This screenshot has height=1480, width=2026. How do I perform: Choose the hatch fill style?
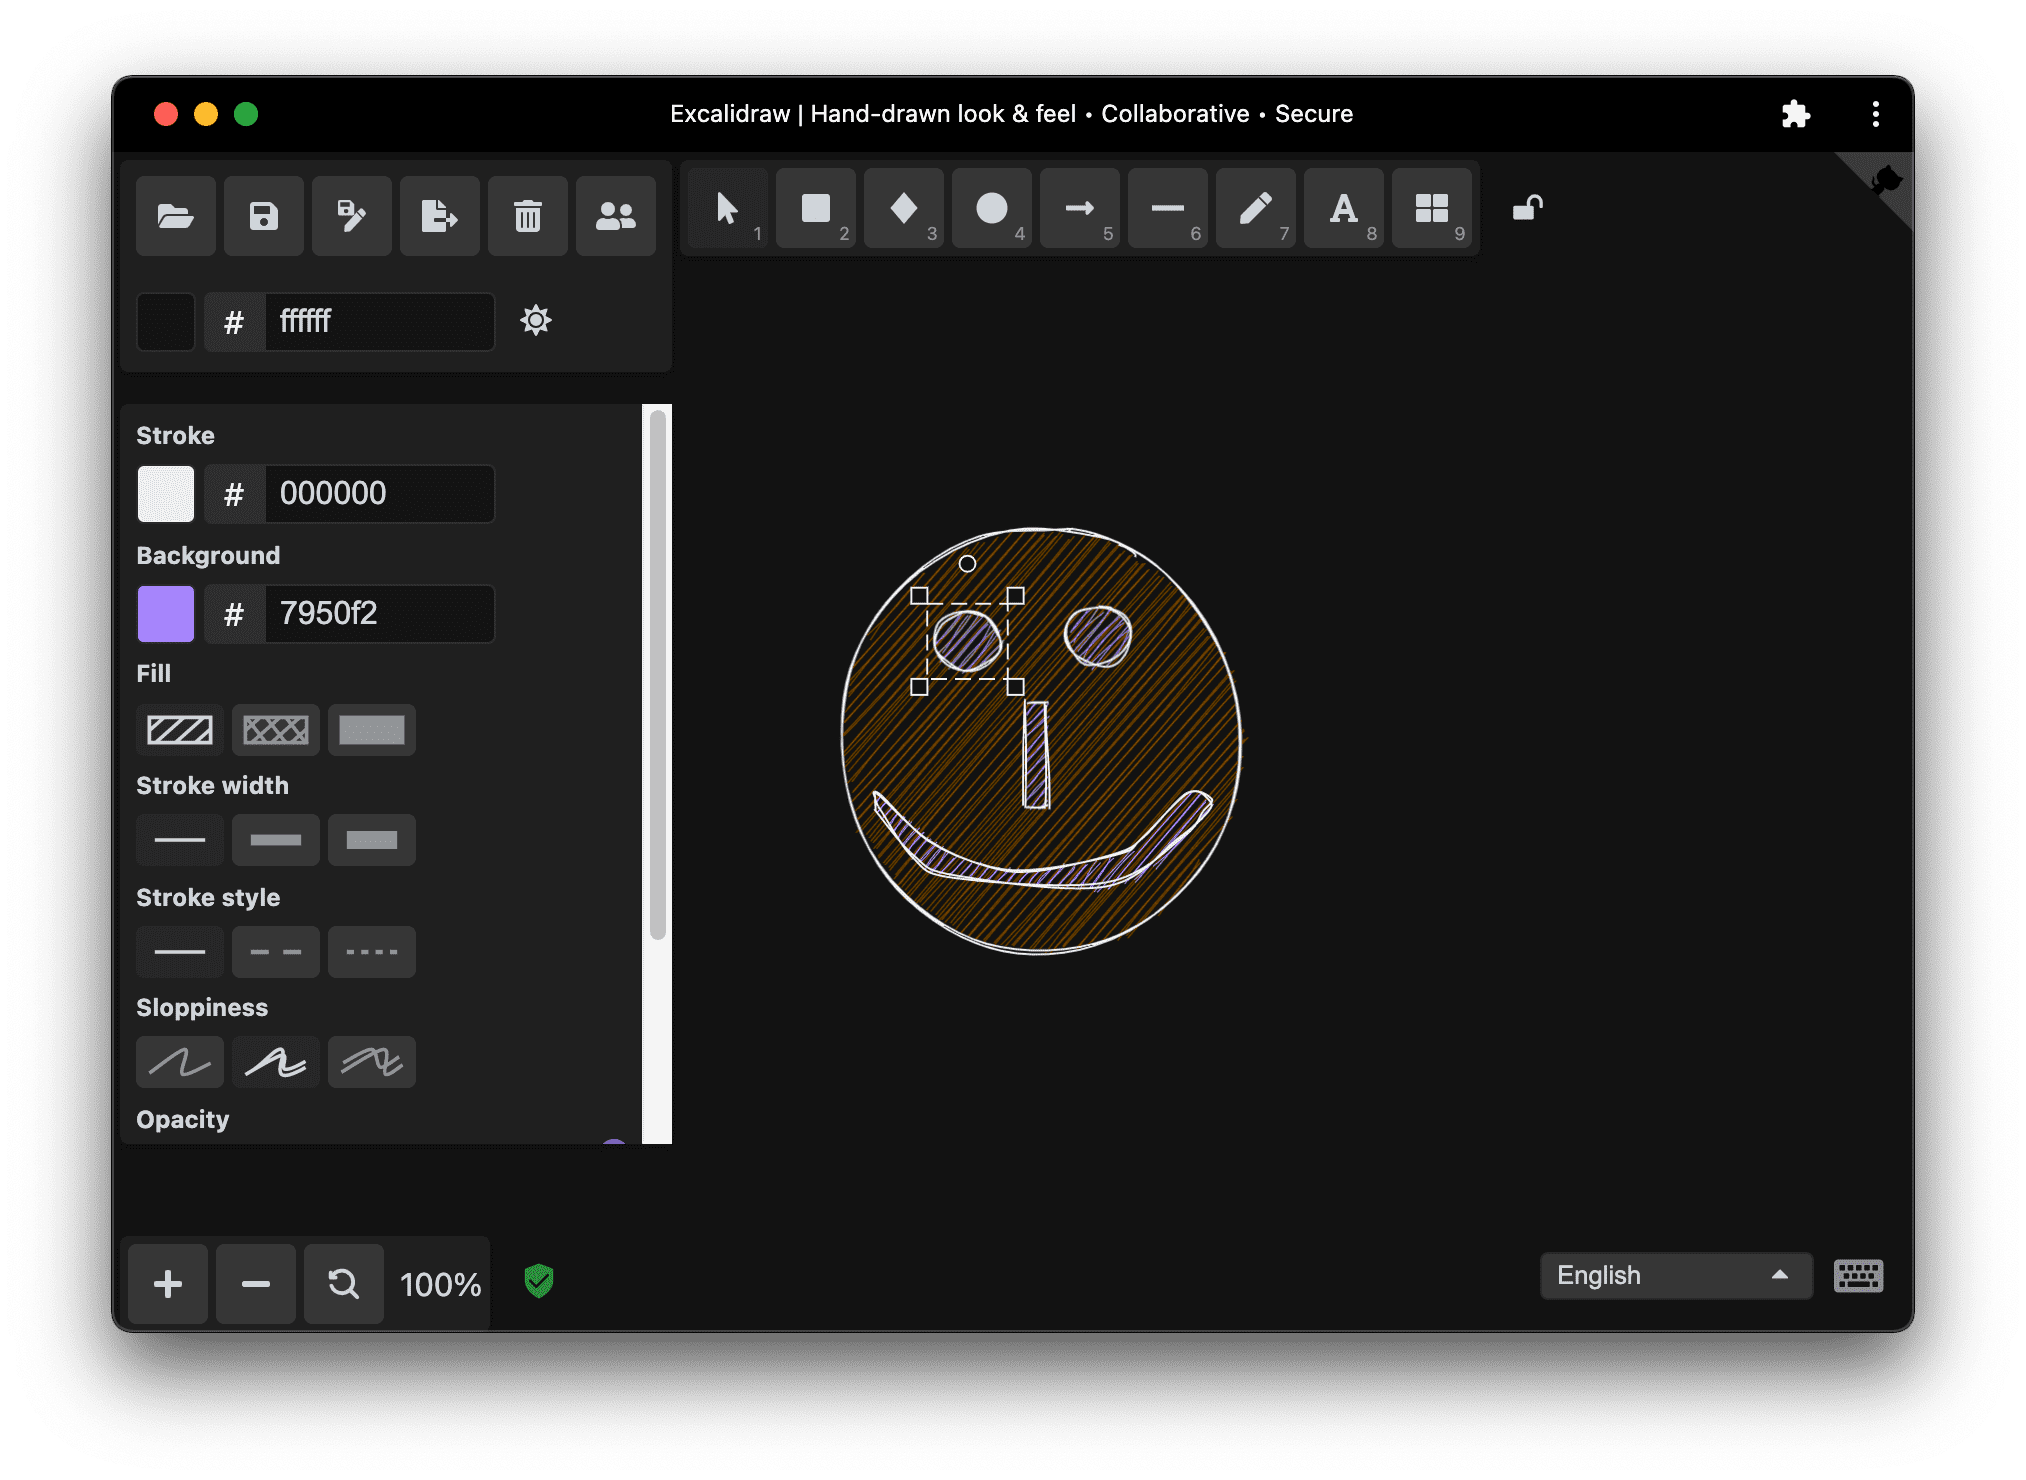tap(181, 728)
